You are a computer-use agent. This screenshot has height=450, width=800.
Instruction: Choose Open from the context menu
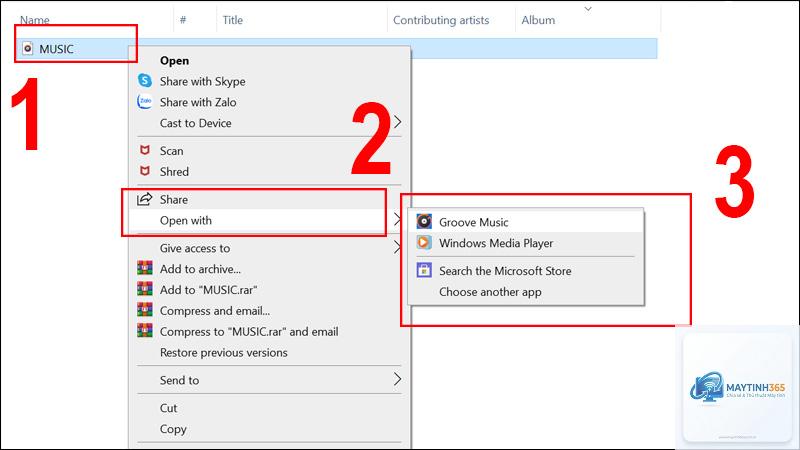pyautogui.click(x=174, y=60)
